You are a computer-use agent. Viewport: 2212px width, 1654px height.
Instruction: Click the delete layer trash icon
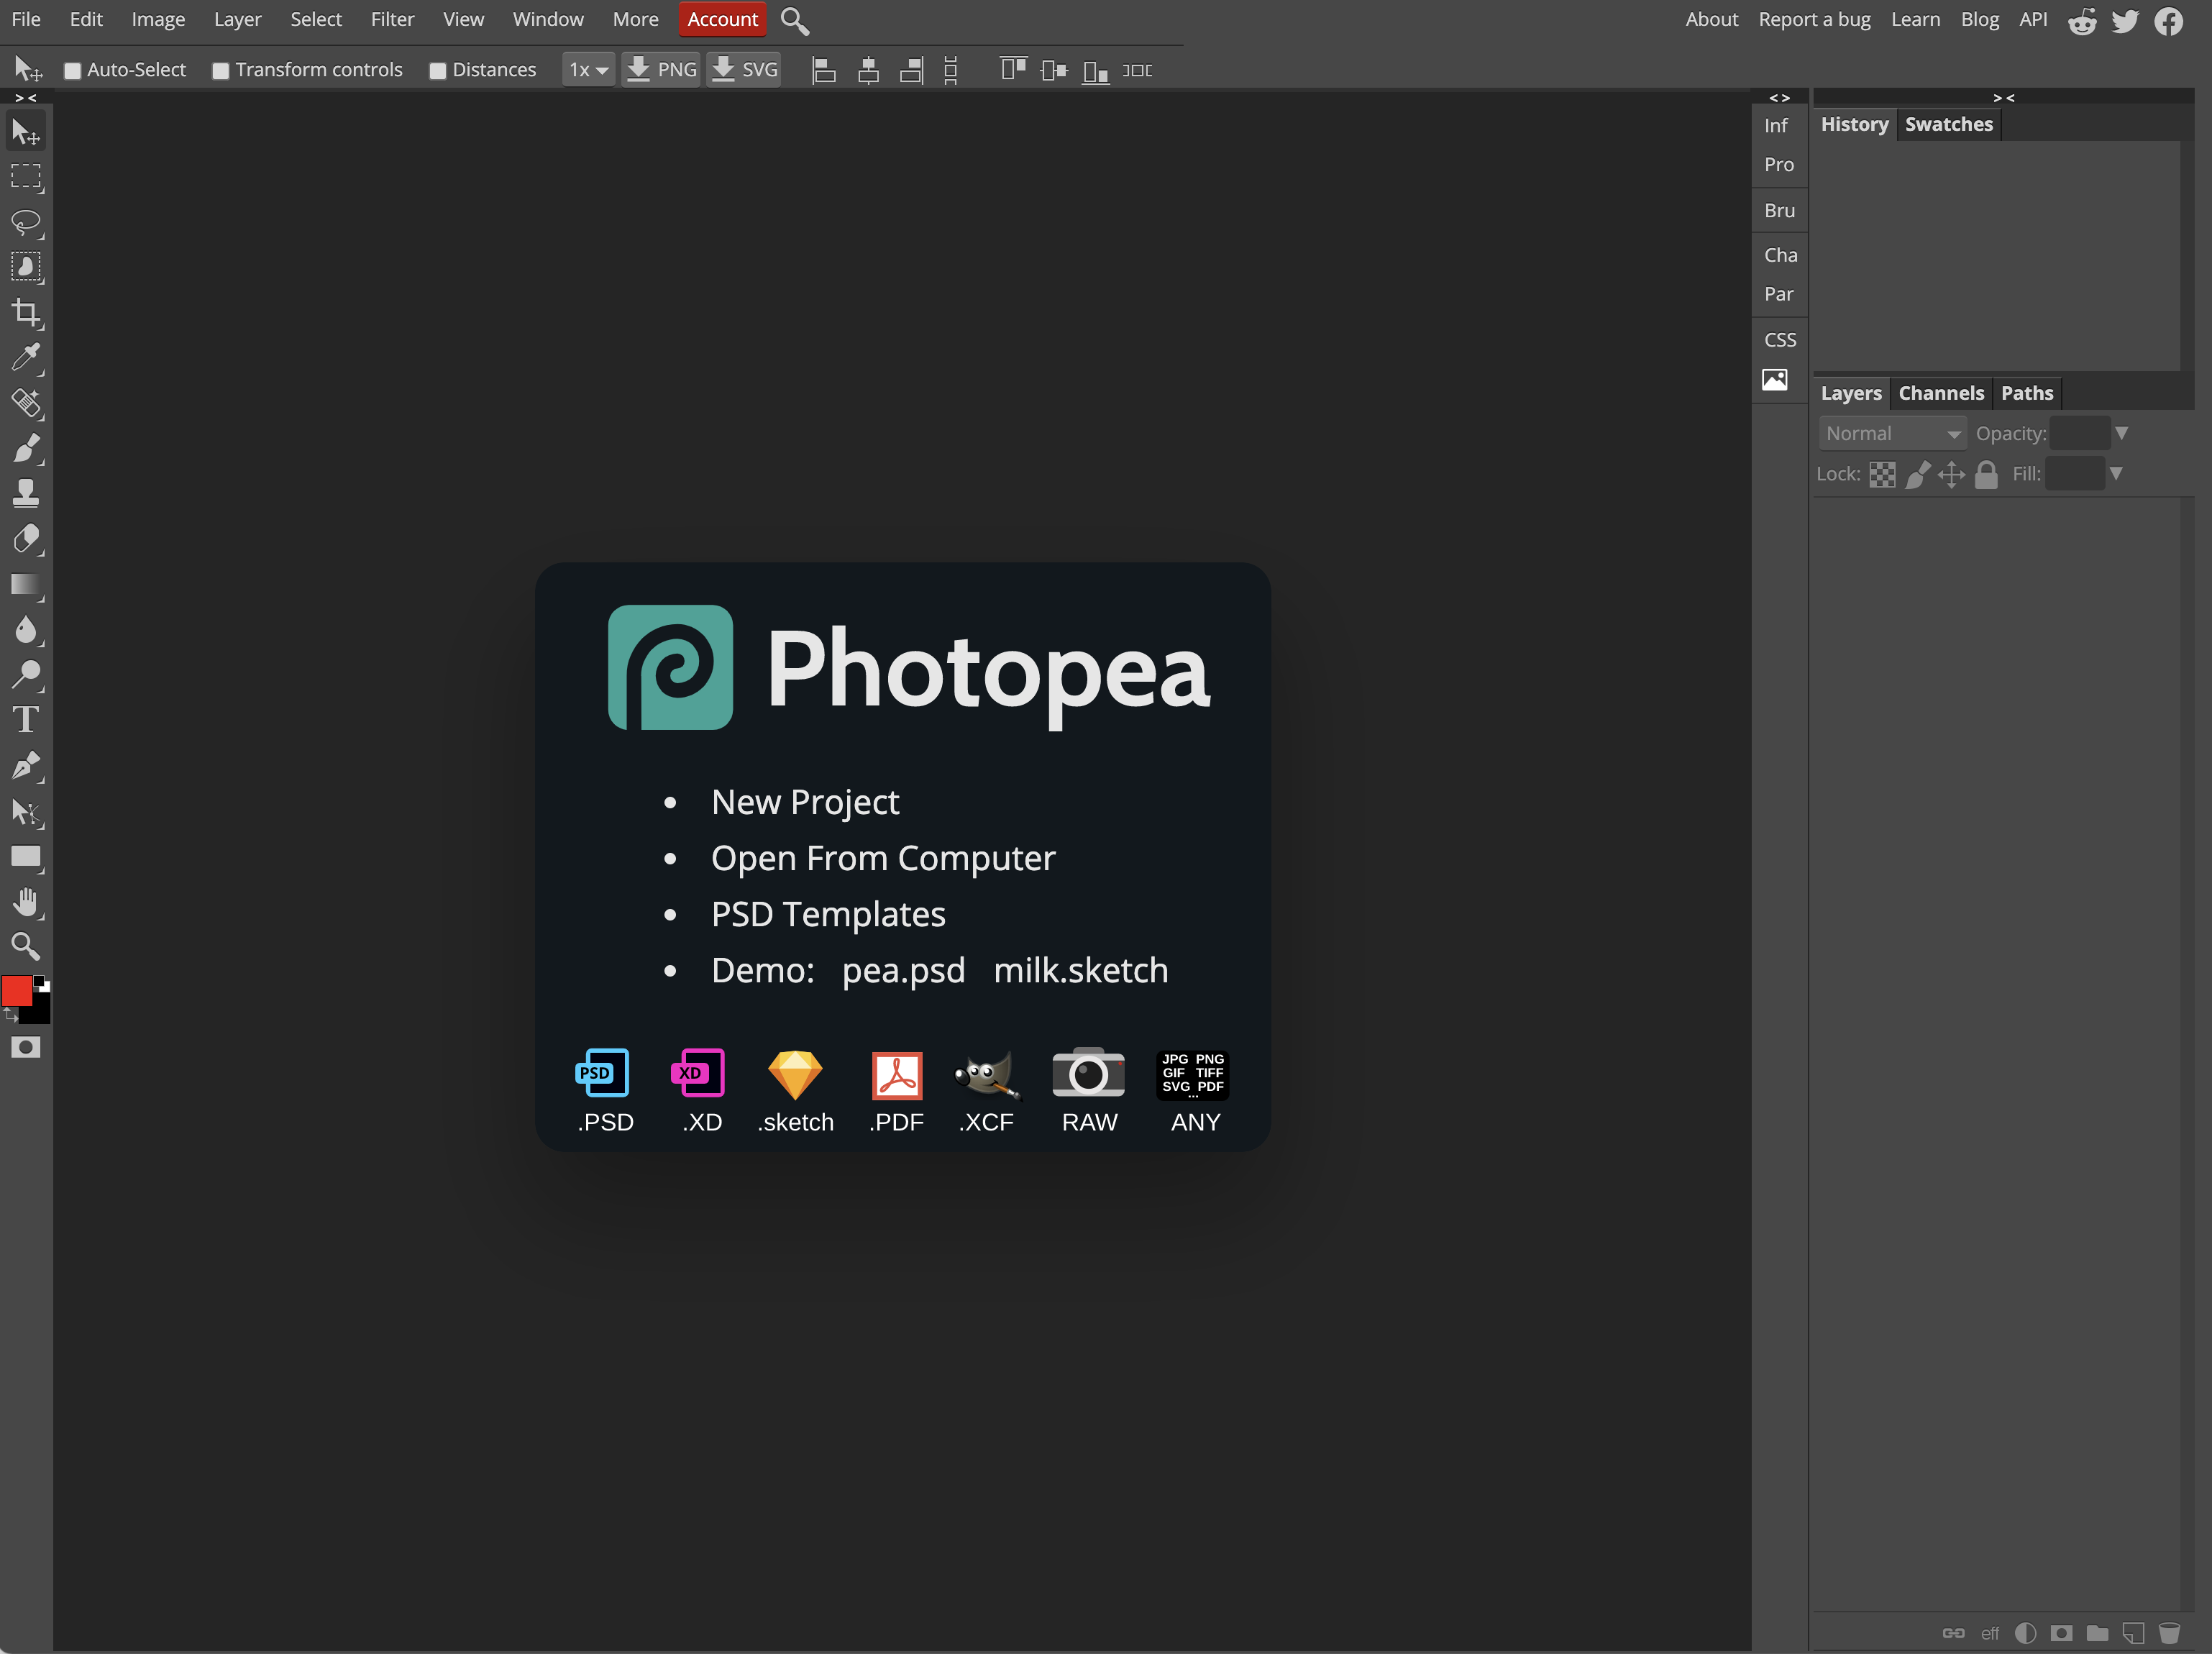(x=2169, y=1633)
